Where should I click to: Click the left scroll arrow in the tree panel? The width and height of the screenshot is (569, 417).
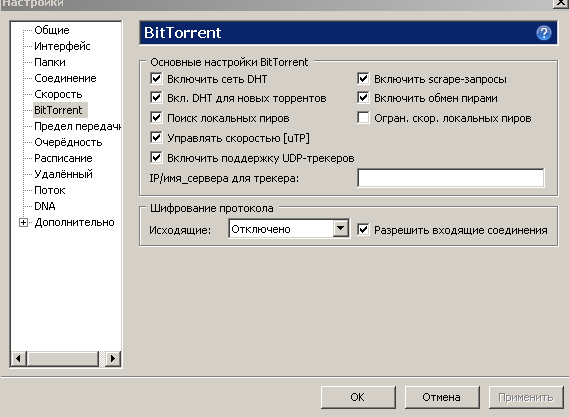18,359
